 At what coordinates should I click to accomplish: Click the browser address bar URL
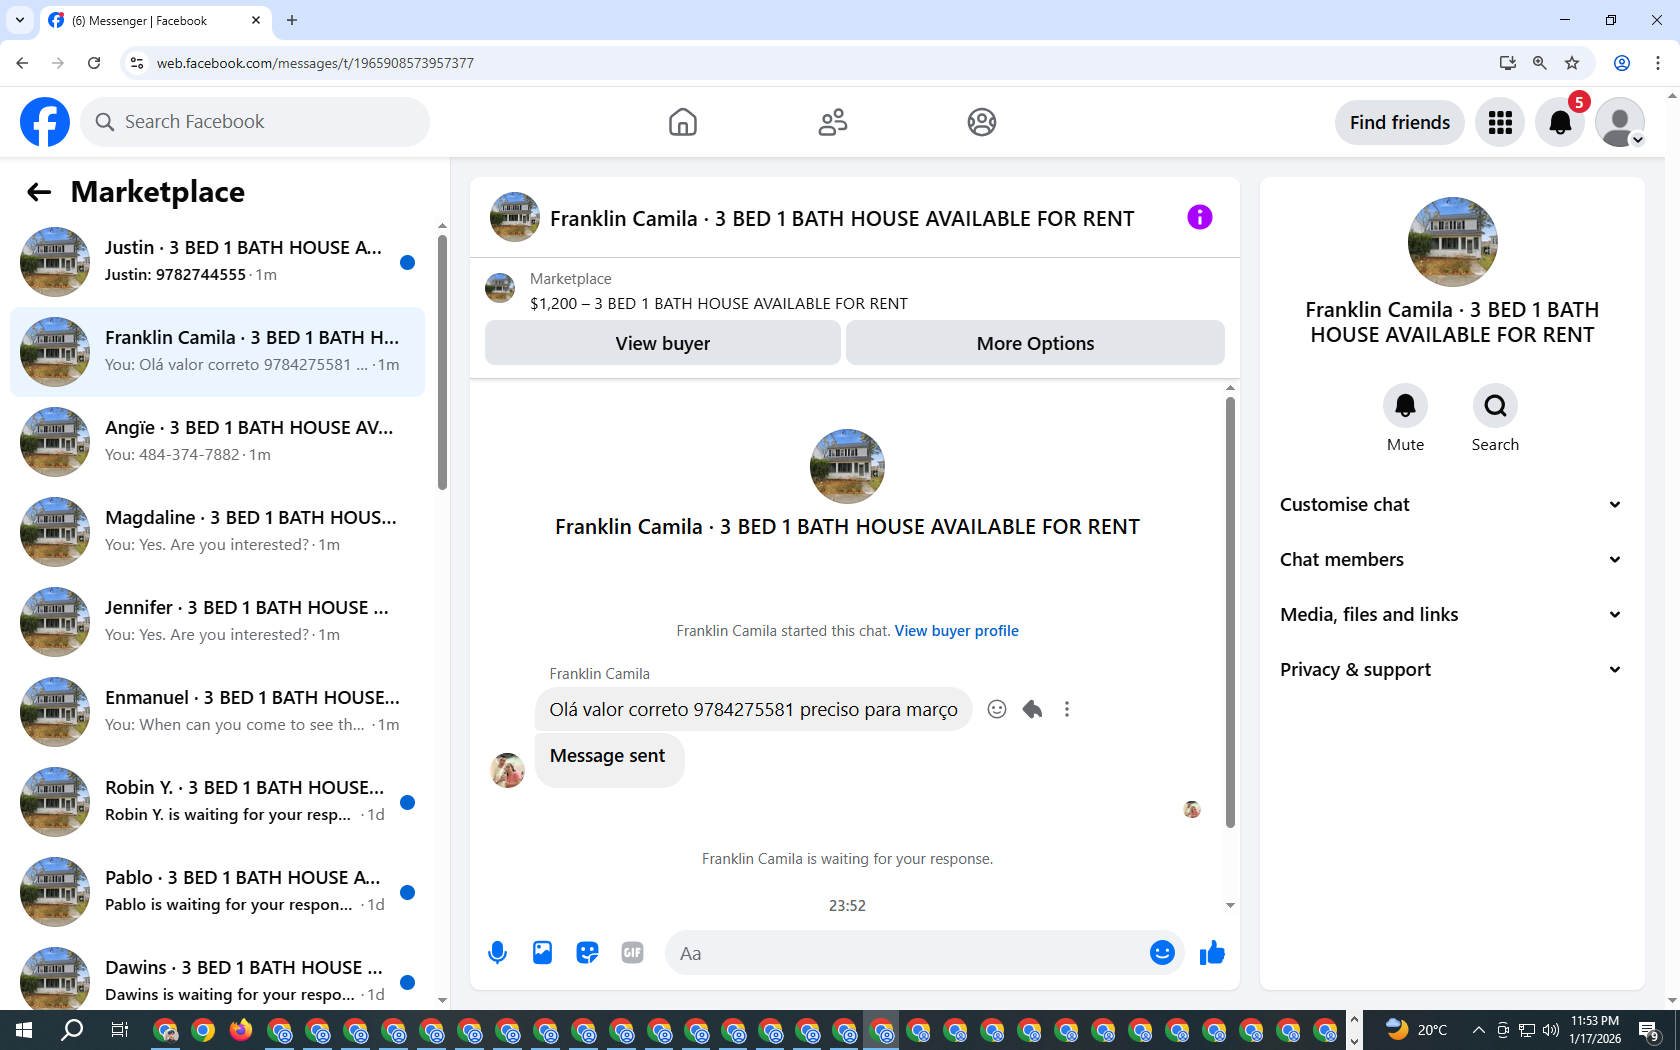tap(315, 63)
